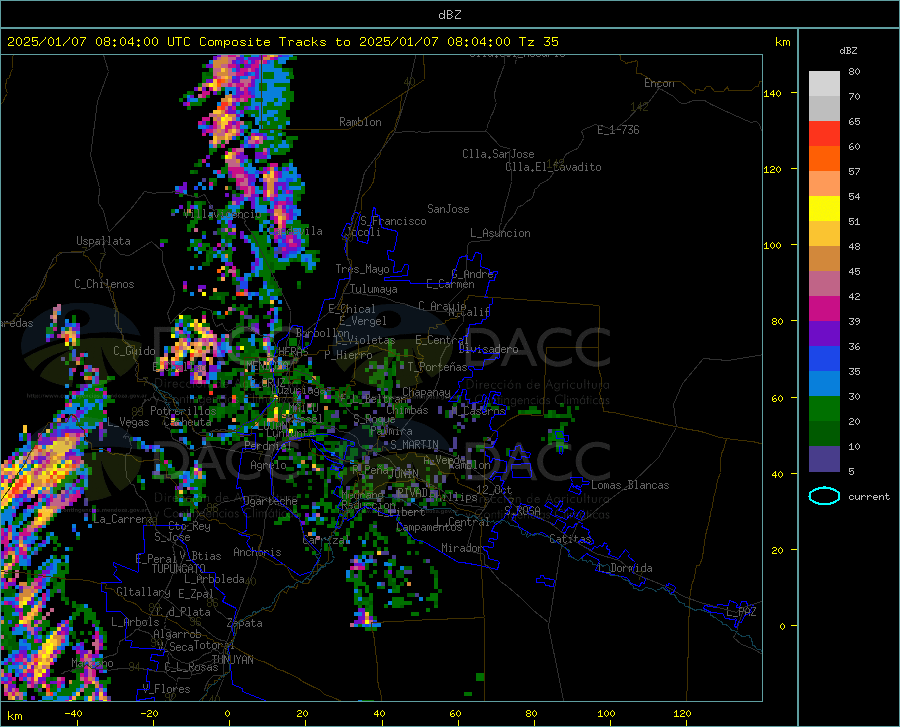
Task: Select the purple 39 dBZ legend swatch
Action: tap(824, 333)
